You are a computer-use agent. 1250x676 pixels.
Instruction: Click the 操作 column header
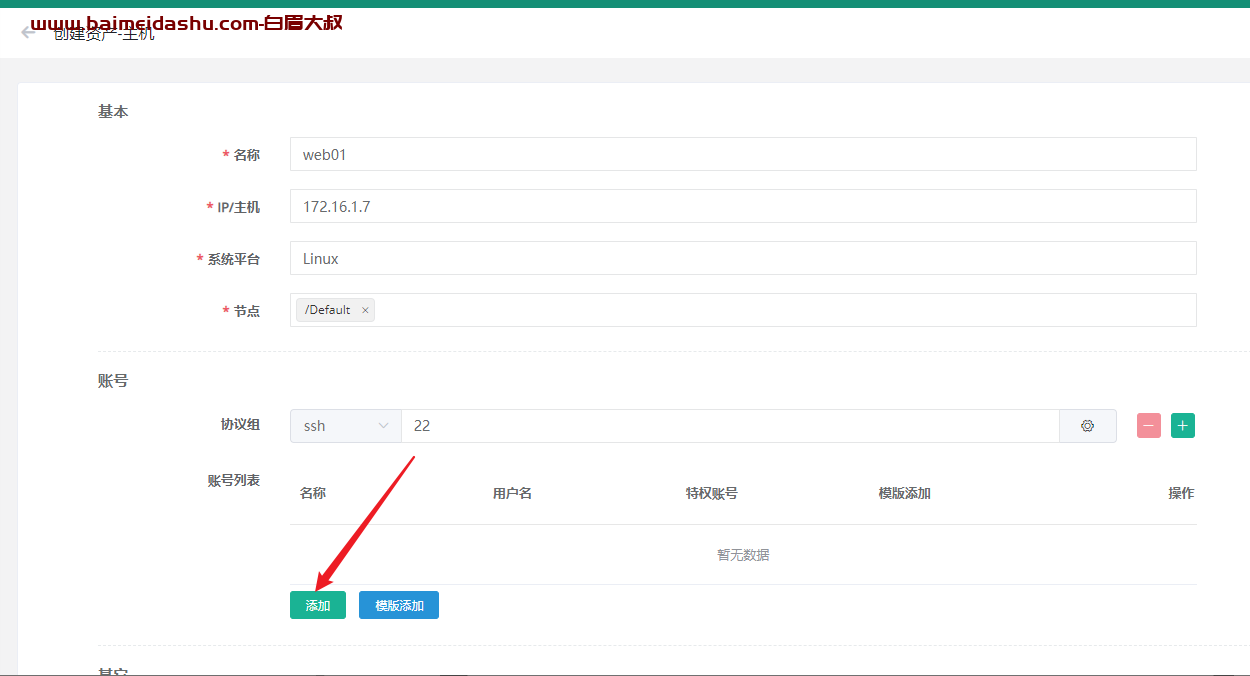1181,493
